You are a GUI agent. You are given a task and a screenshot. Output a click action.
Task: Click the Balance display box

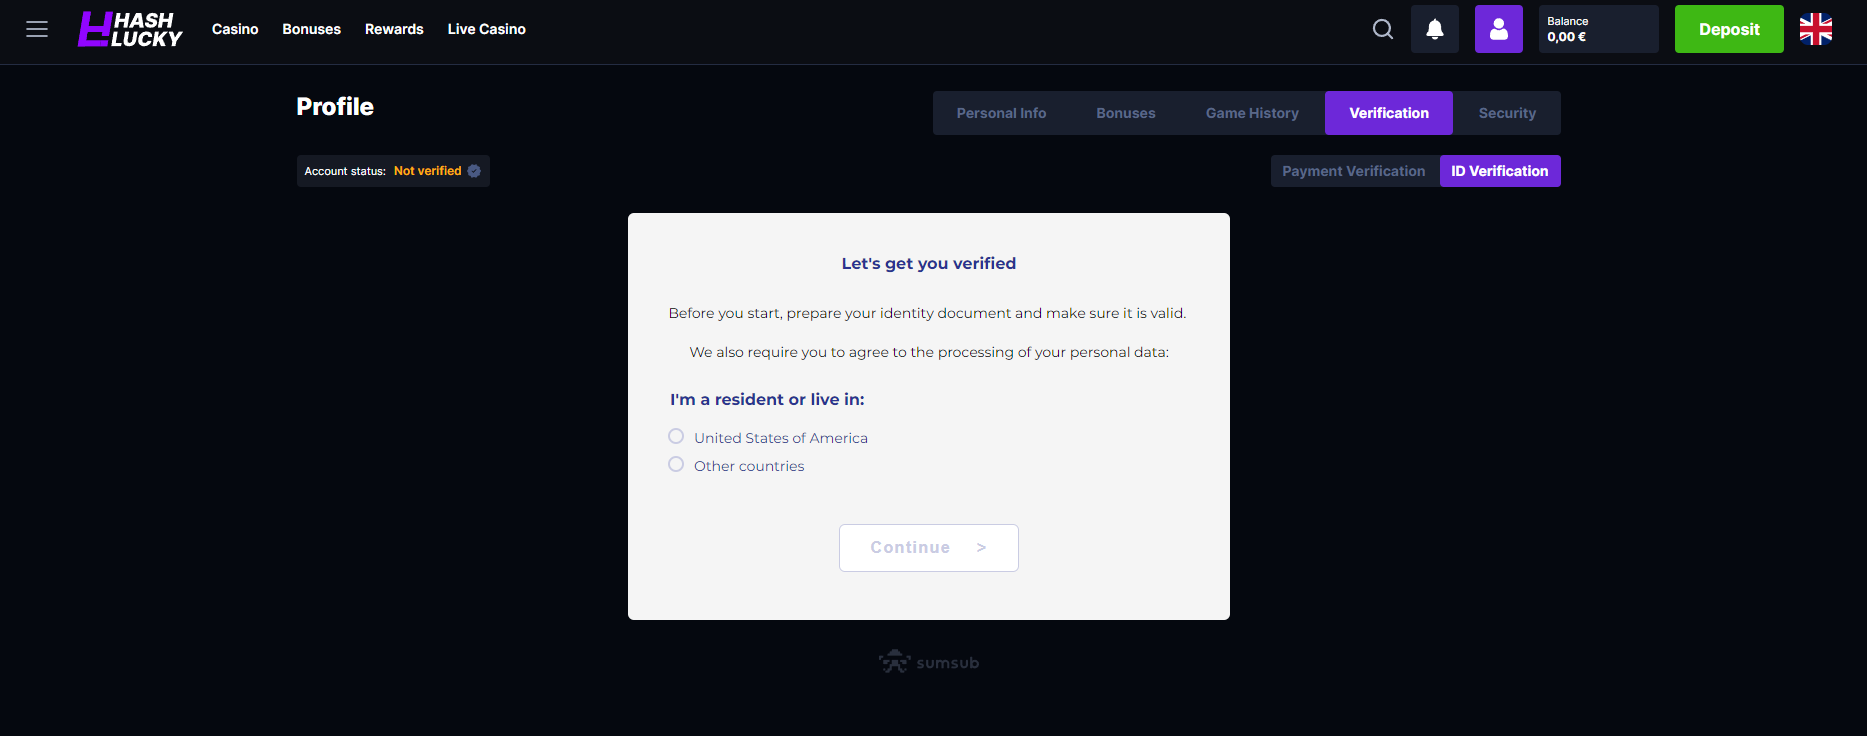[x=1599, y=29]
